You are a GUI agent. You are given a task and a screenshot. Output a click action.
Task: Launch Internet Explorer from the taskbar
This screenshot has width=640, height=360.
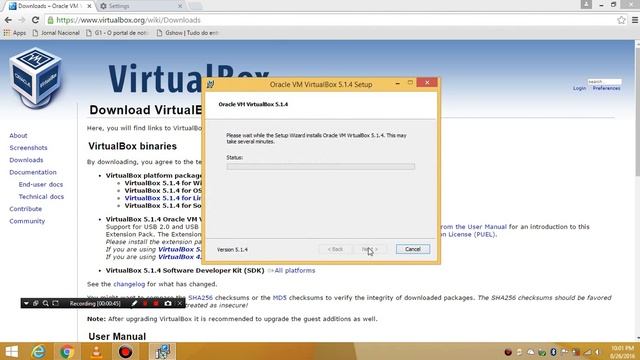coord(39,352)
